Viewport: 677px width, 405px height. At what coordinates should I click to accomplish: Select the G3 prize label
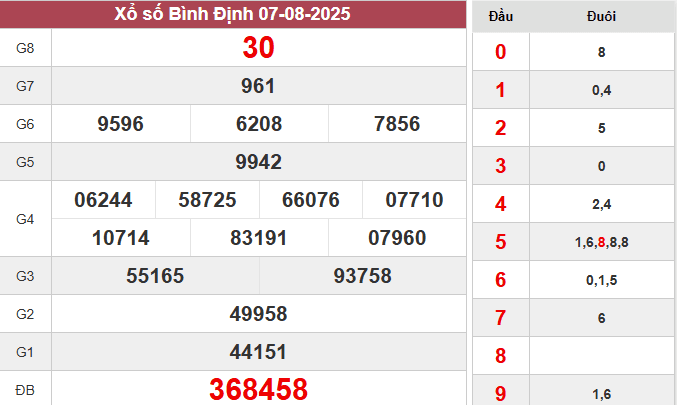point(25,276)
